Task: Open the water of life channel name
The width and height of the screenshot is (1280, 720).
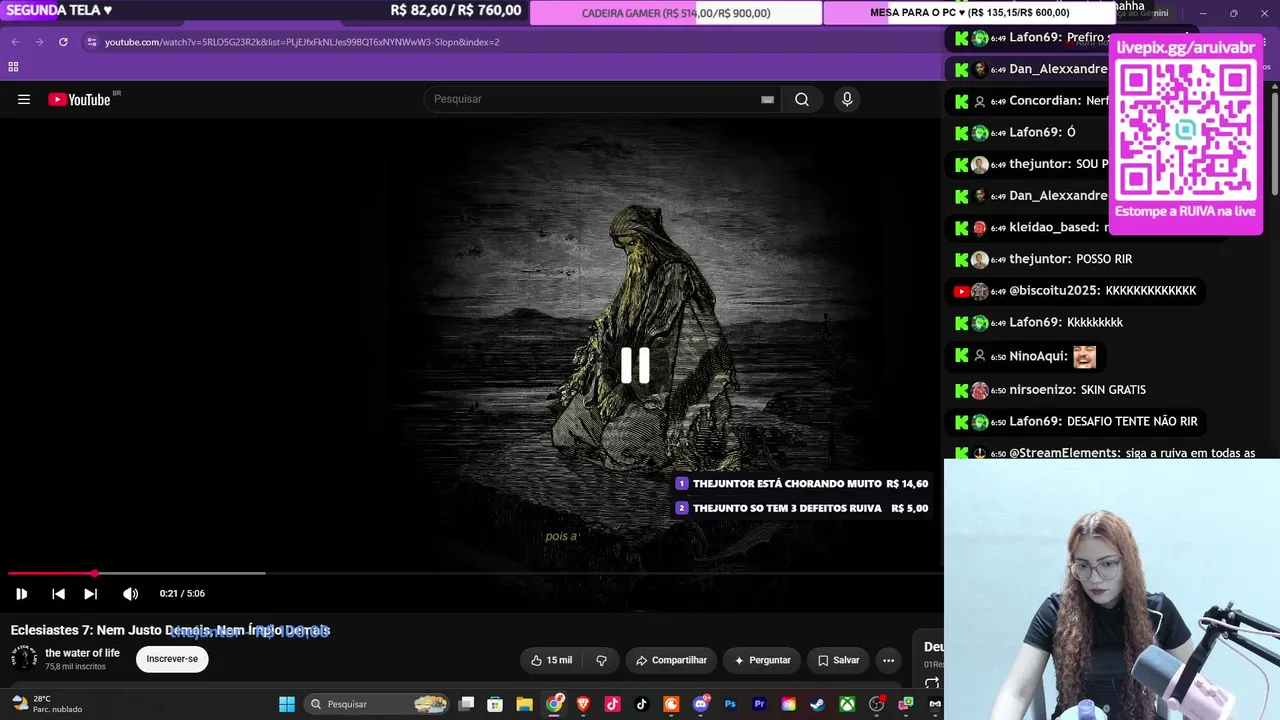Action: click(x=82, y=653)
